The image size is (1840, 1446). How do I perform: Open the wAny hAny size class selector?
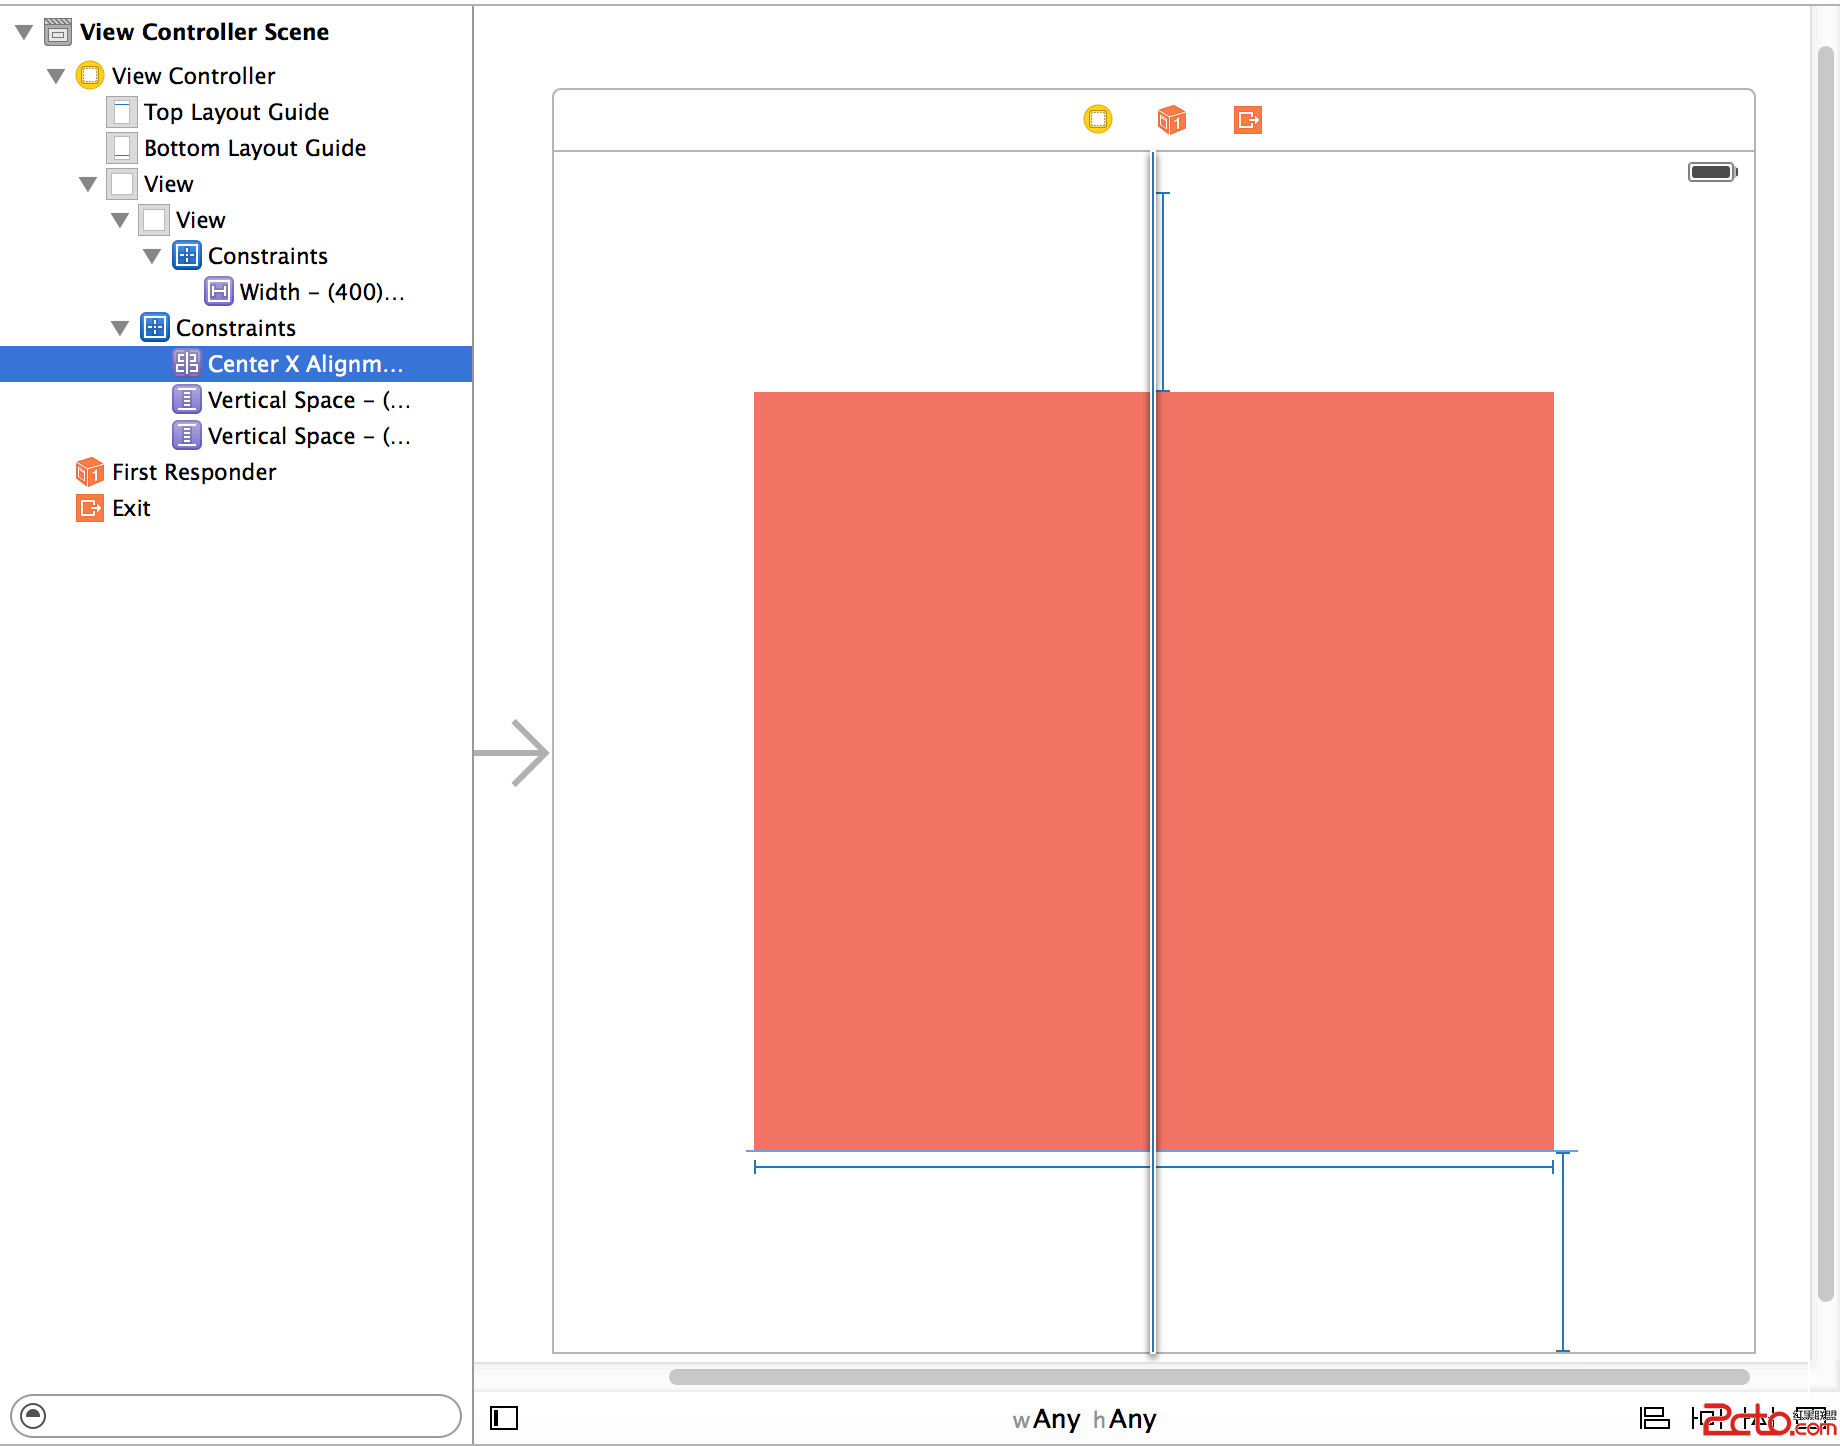(x=1084, y=1419)
